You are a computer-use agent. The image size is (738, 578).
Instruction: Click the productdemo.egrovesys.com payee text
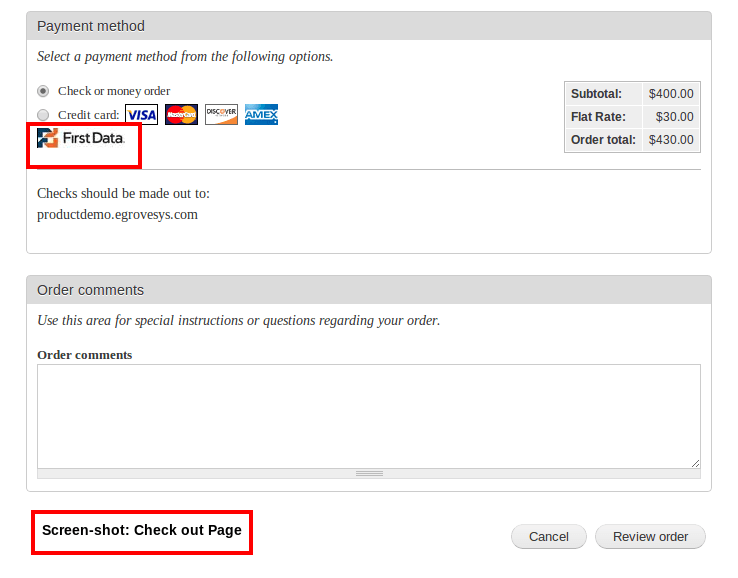(117, 214)
